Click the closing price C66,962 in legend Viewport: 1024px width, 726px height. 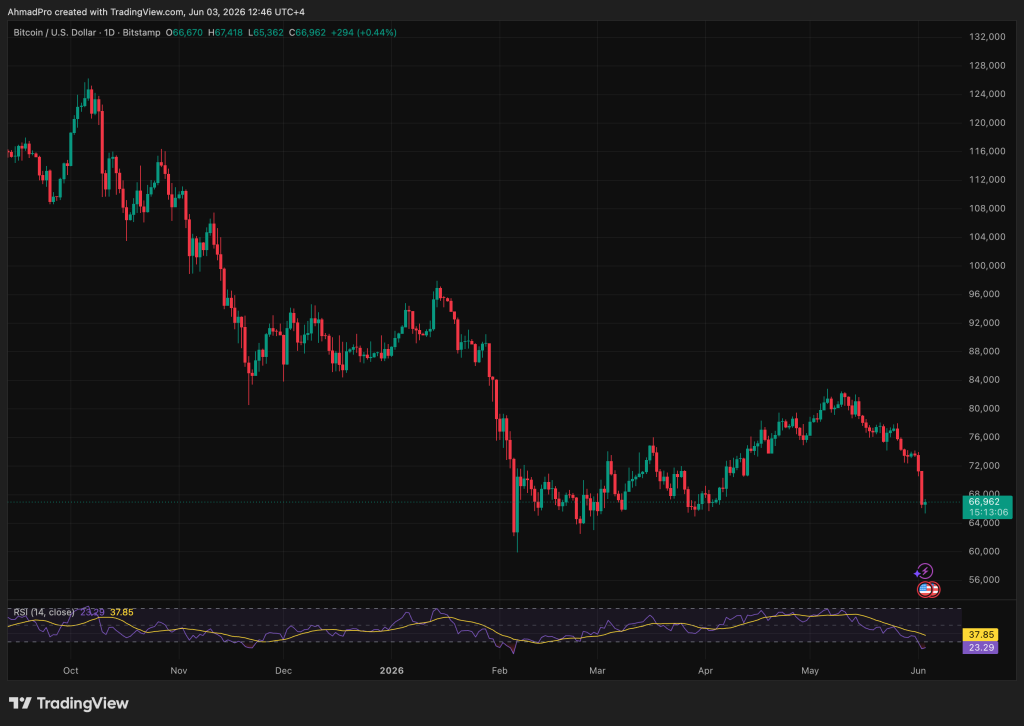pyautogui.click(x=308, y=32)
